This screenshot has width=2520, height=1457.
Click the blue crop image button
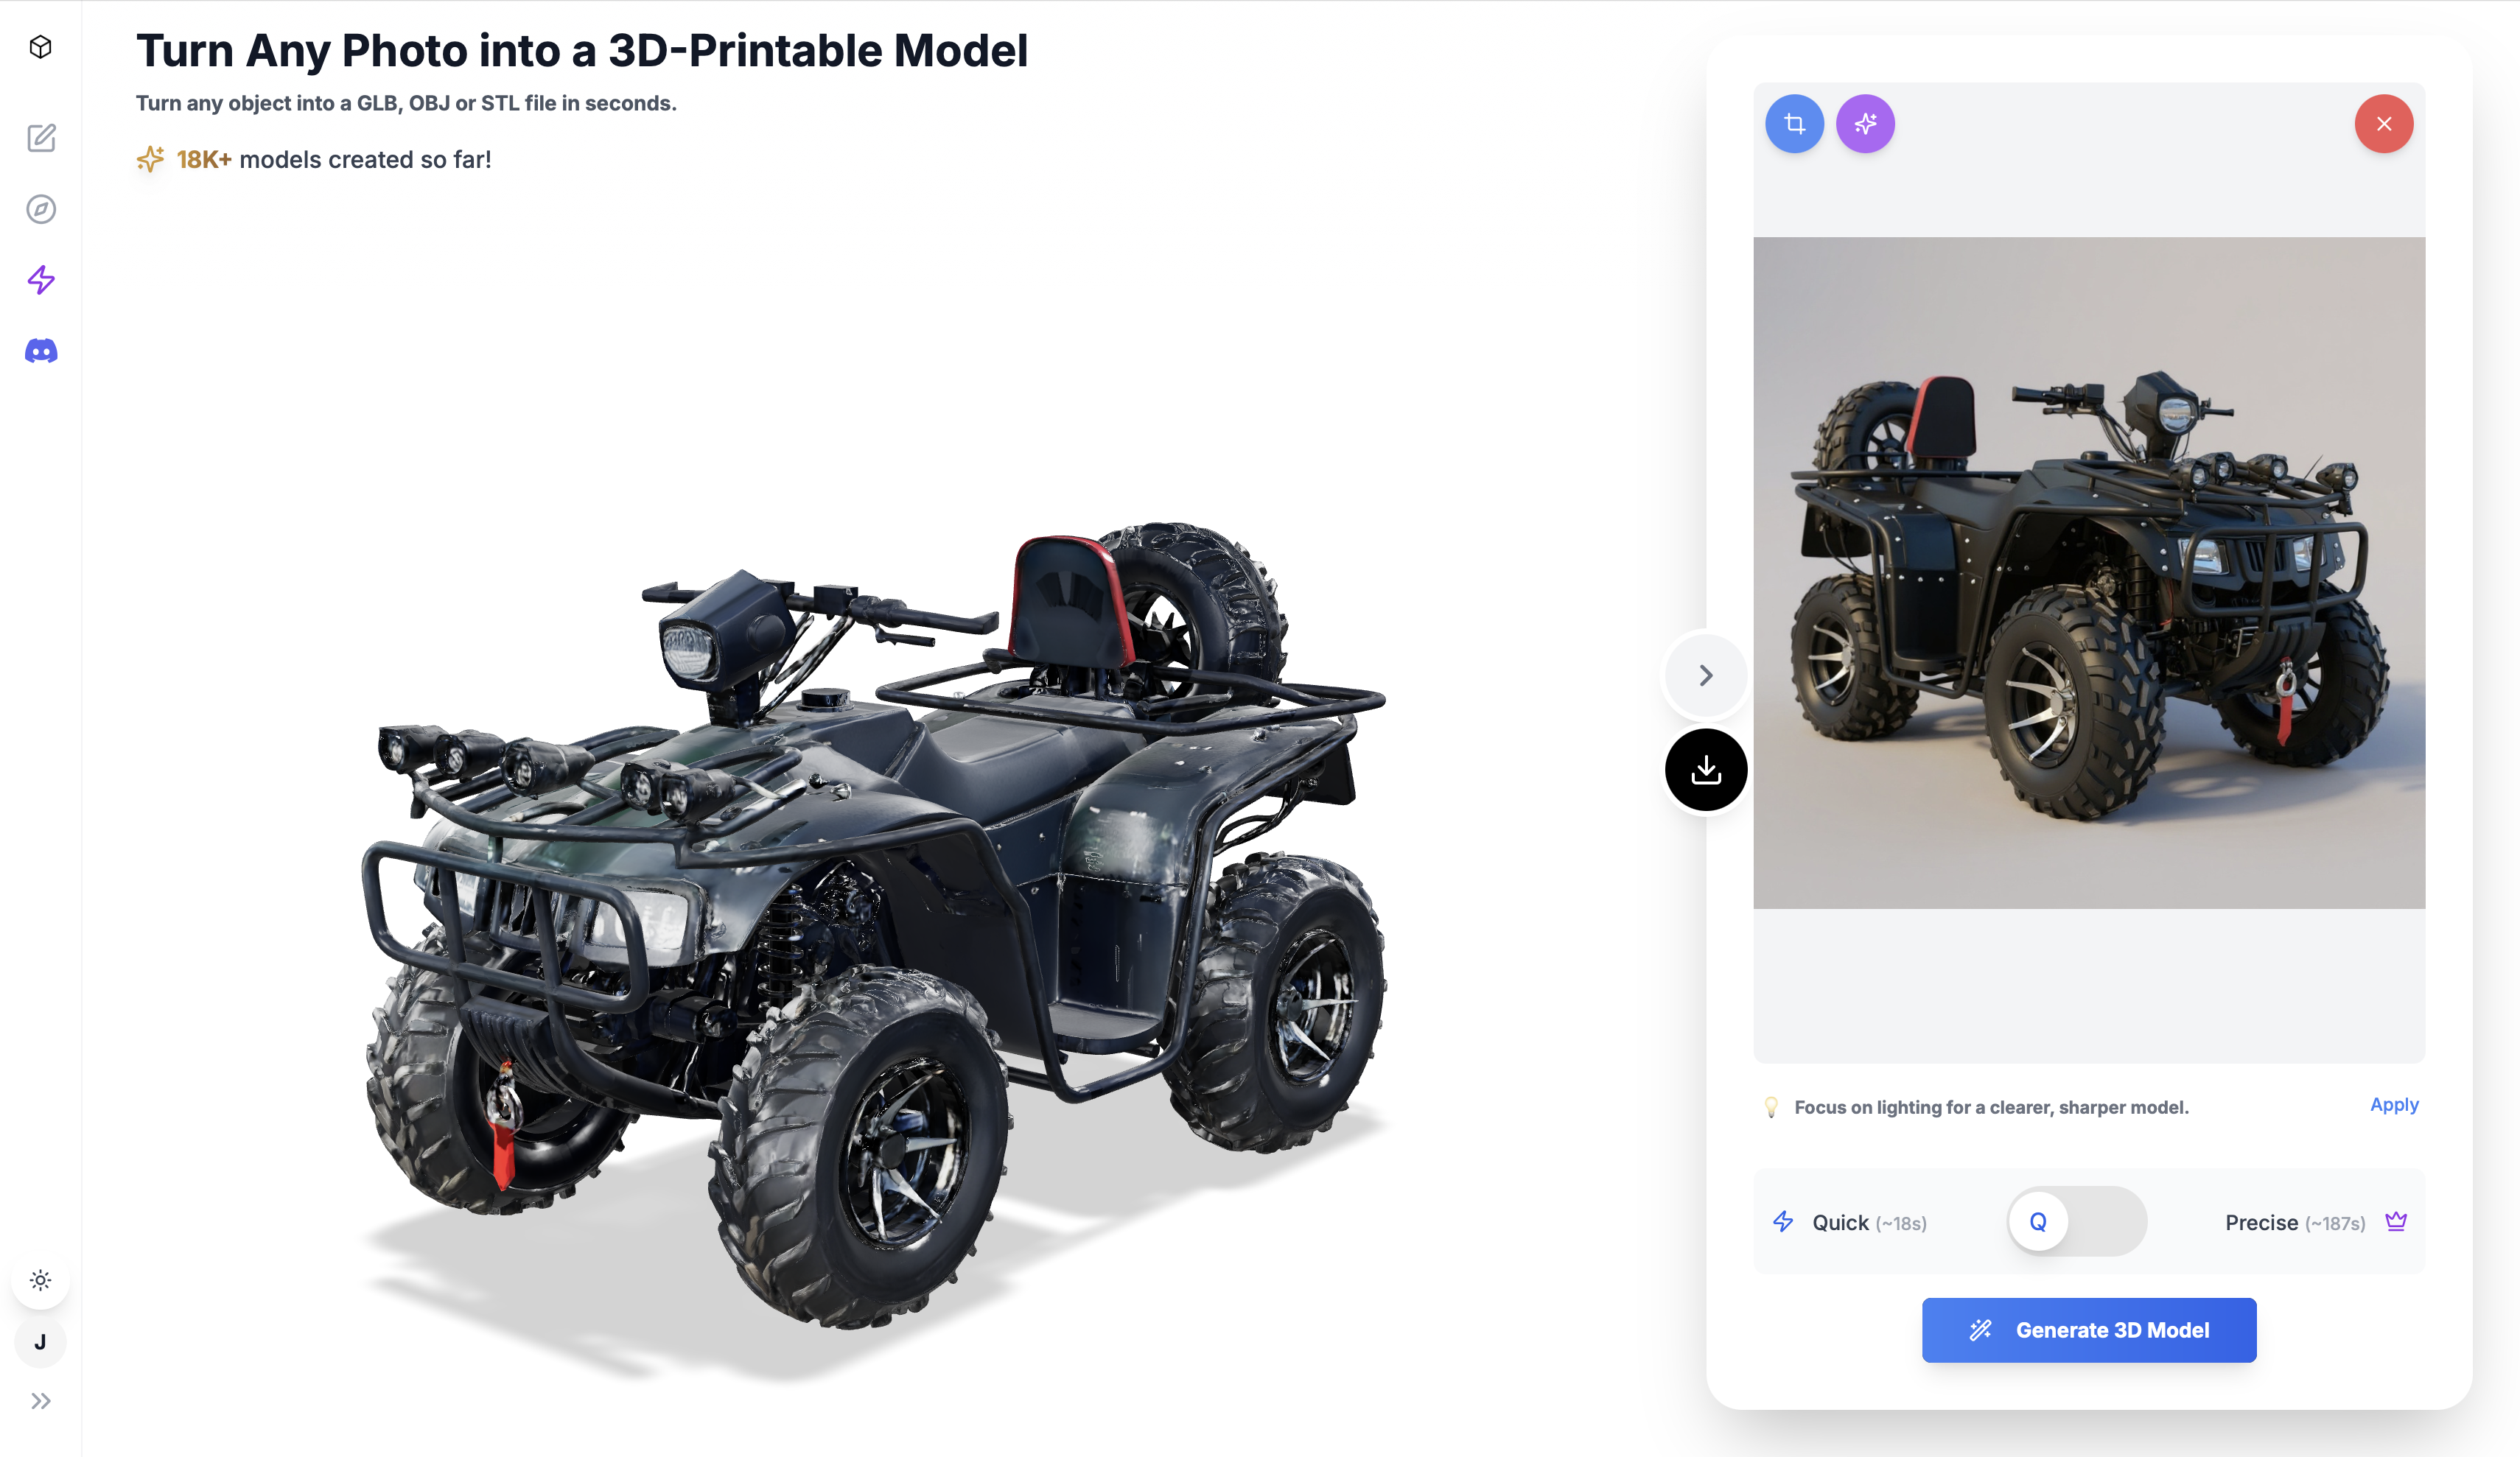pyautogui.click(x=1794, y=124)
